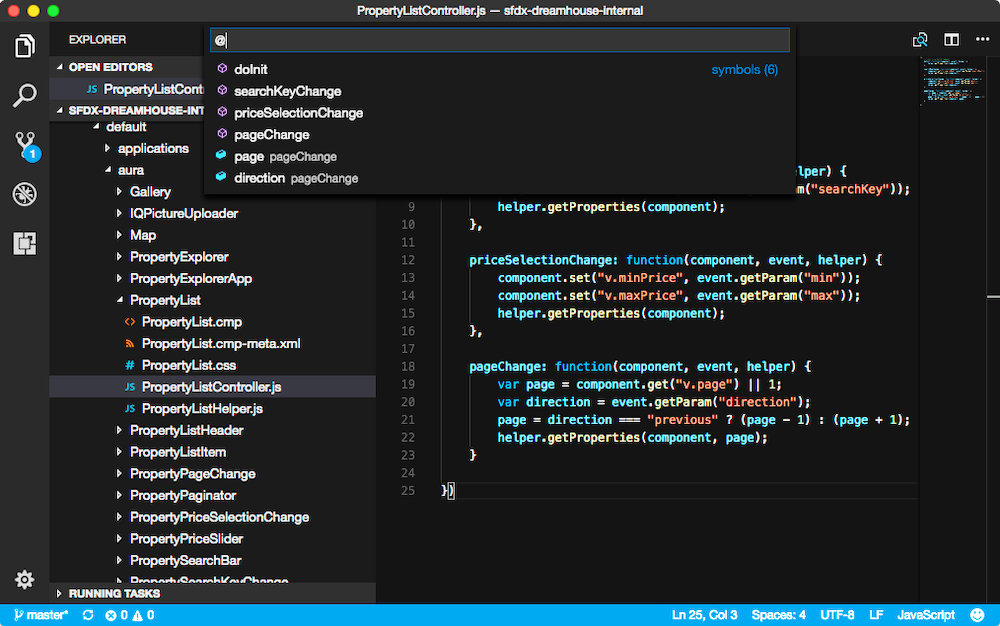Viewport: 1000px width, 626px height.
Task: Click the JavaScript language mode button
Action: coord(925,615)
